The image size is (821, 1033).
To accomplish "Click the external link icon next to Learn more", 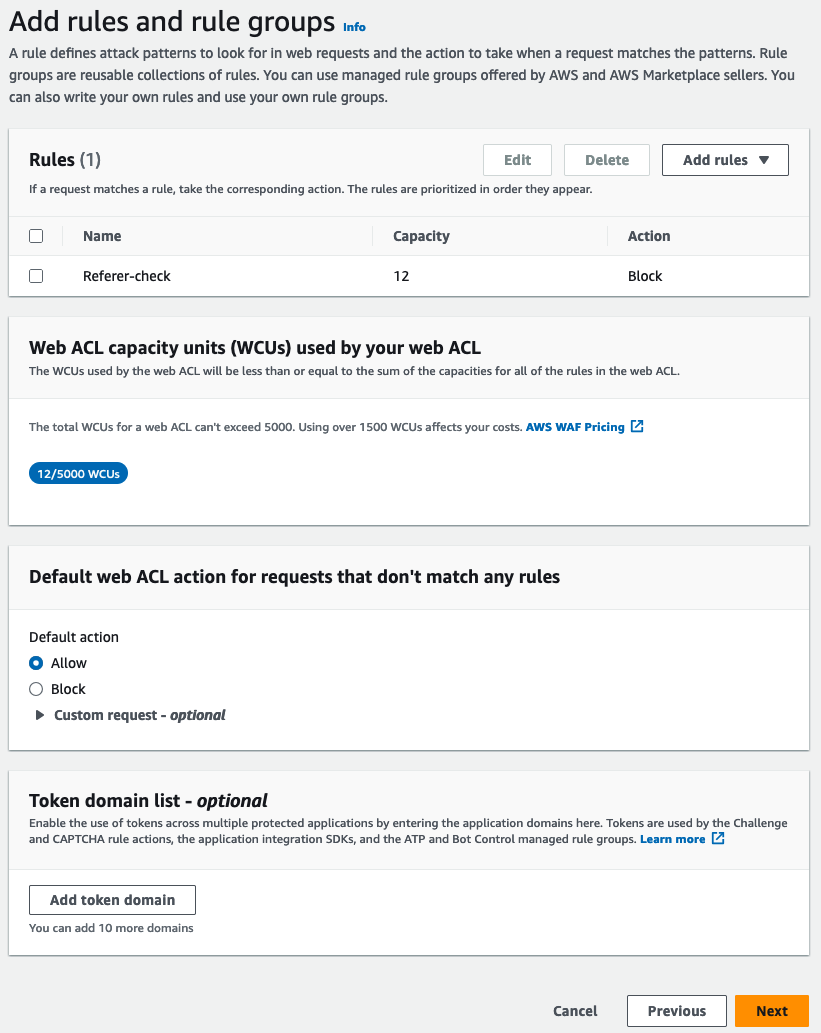I will [716, 839].
